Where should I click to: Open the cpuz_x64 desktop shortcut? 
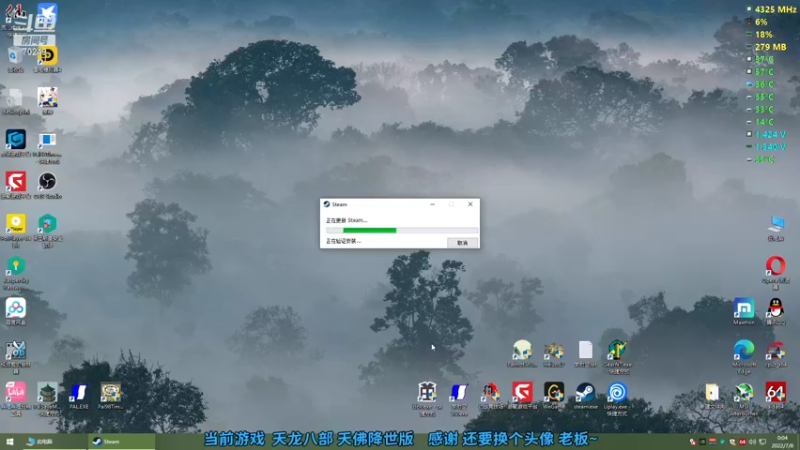coord(776,353)
